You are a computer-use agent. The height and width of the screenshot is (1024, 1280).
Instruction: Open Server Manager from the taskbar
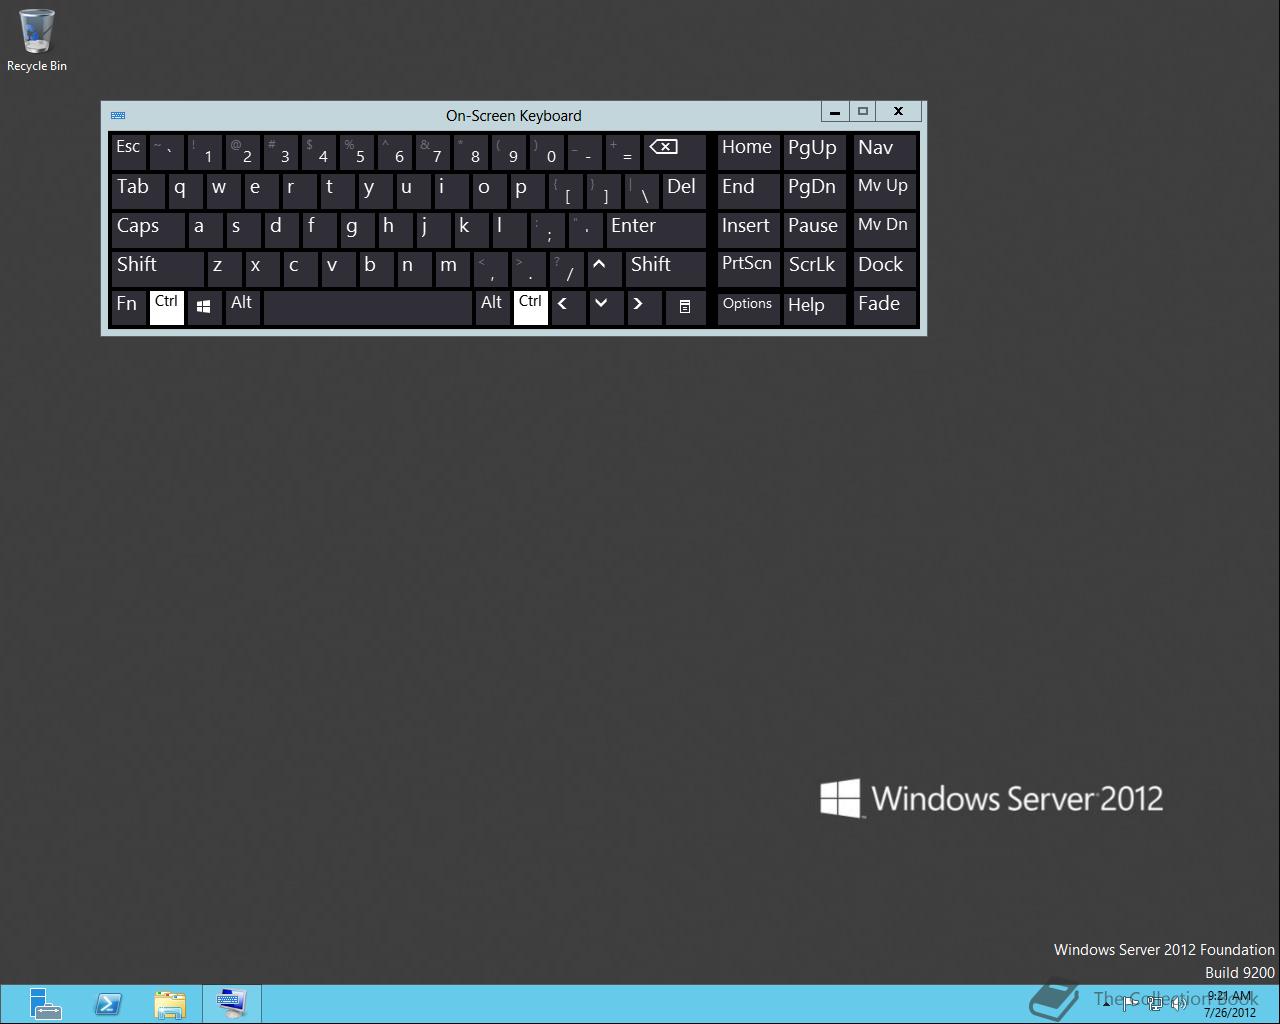click(45, 1003)
